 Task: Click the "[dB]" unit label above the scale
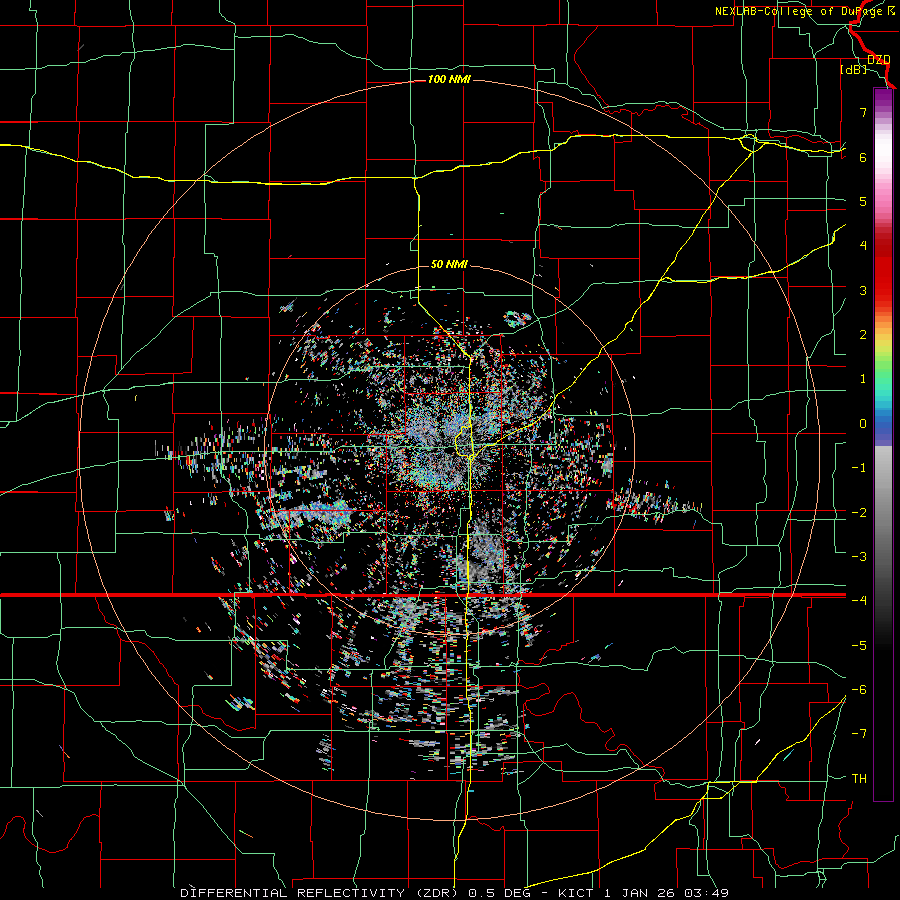pos(854,70)
